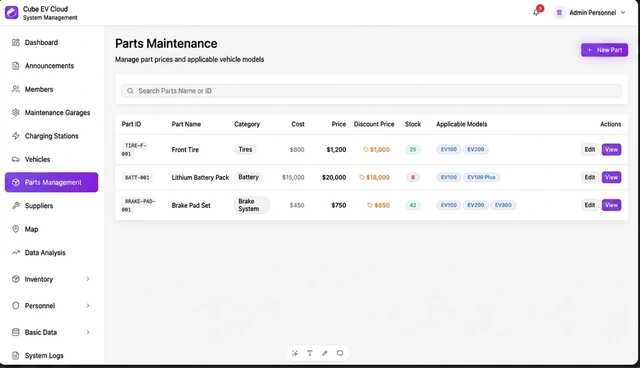Click the Tires category tag
Image resolution: width=640 pixels, height=368 pixels.
point(245,150)
